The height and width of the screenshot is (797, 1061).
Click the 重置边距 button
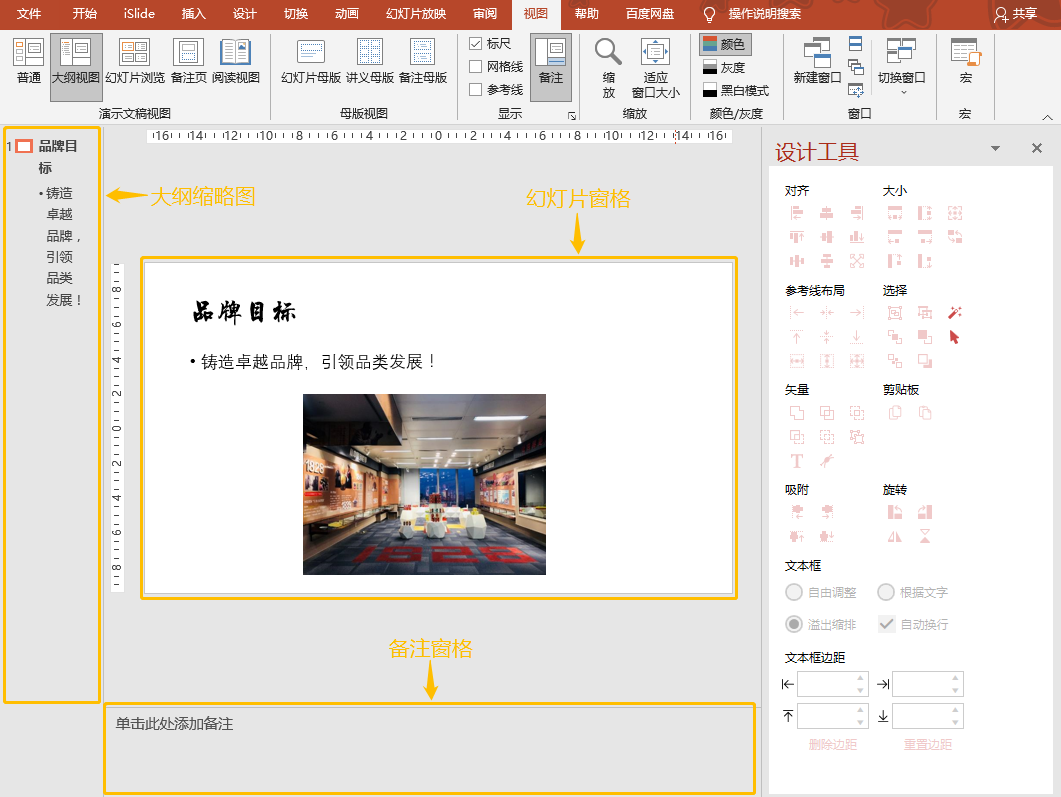tap(928, 744)
